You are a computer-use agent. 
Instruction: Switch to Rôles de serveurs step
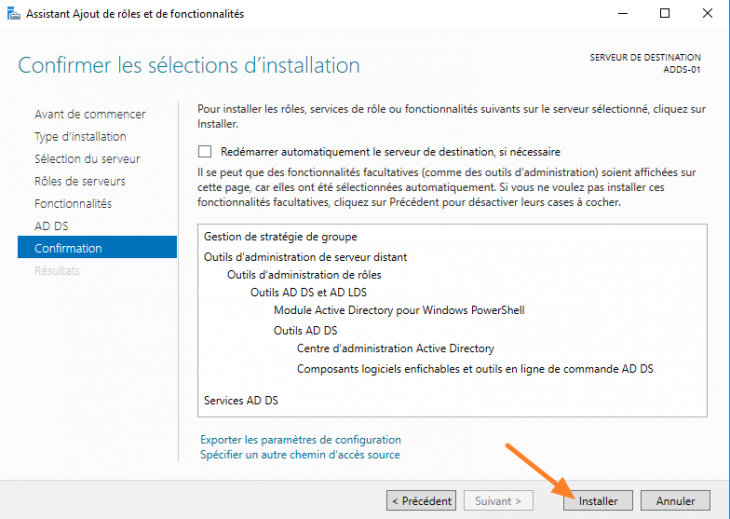[x=80, y=181]
